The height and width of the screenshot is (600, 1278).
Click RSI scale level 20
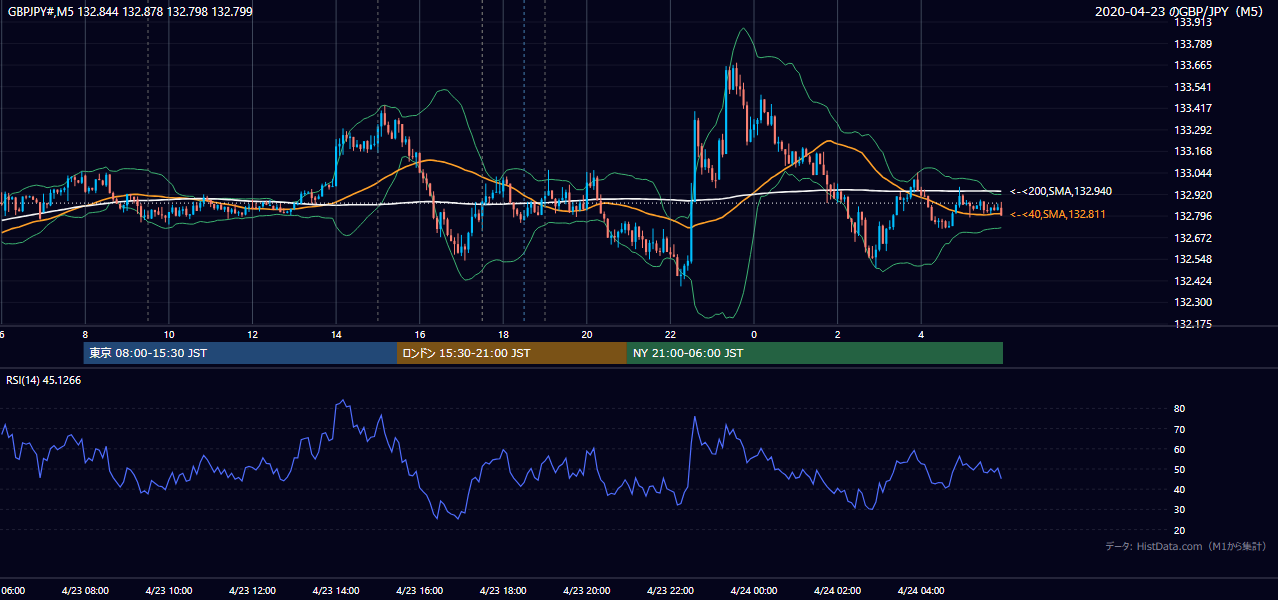pos(1180,530)
